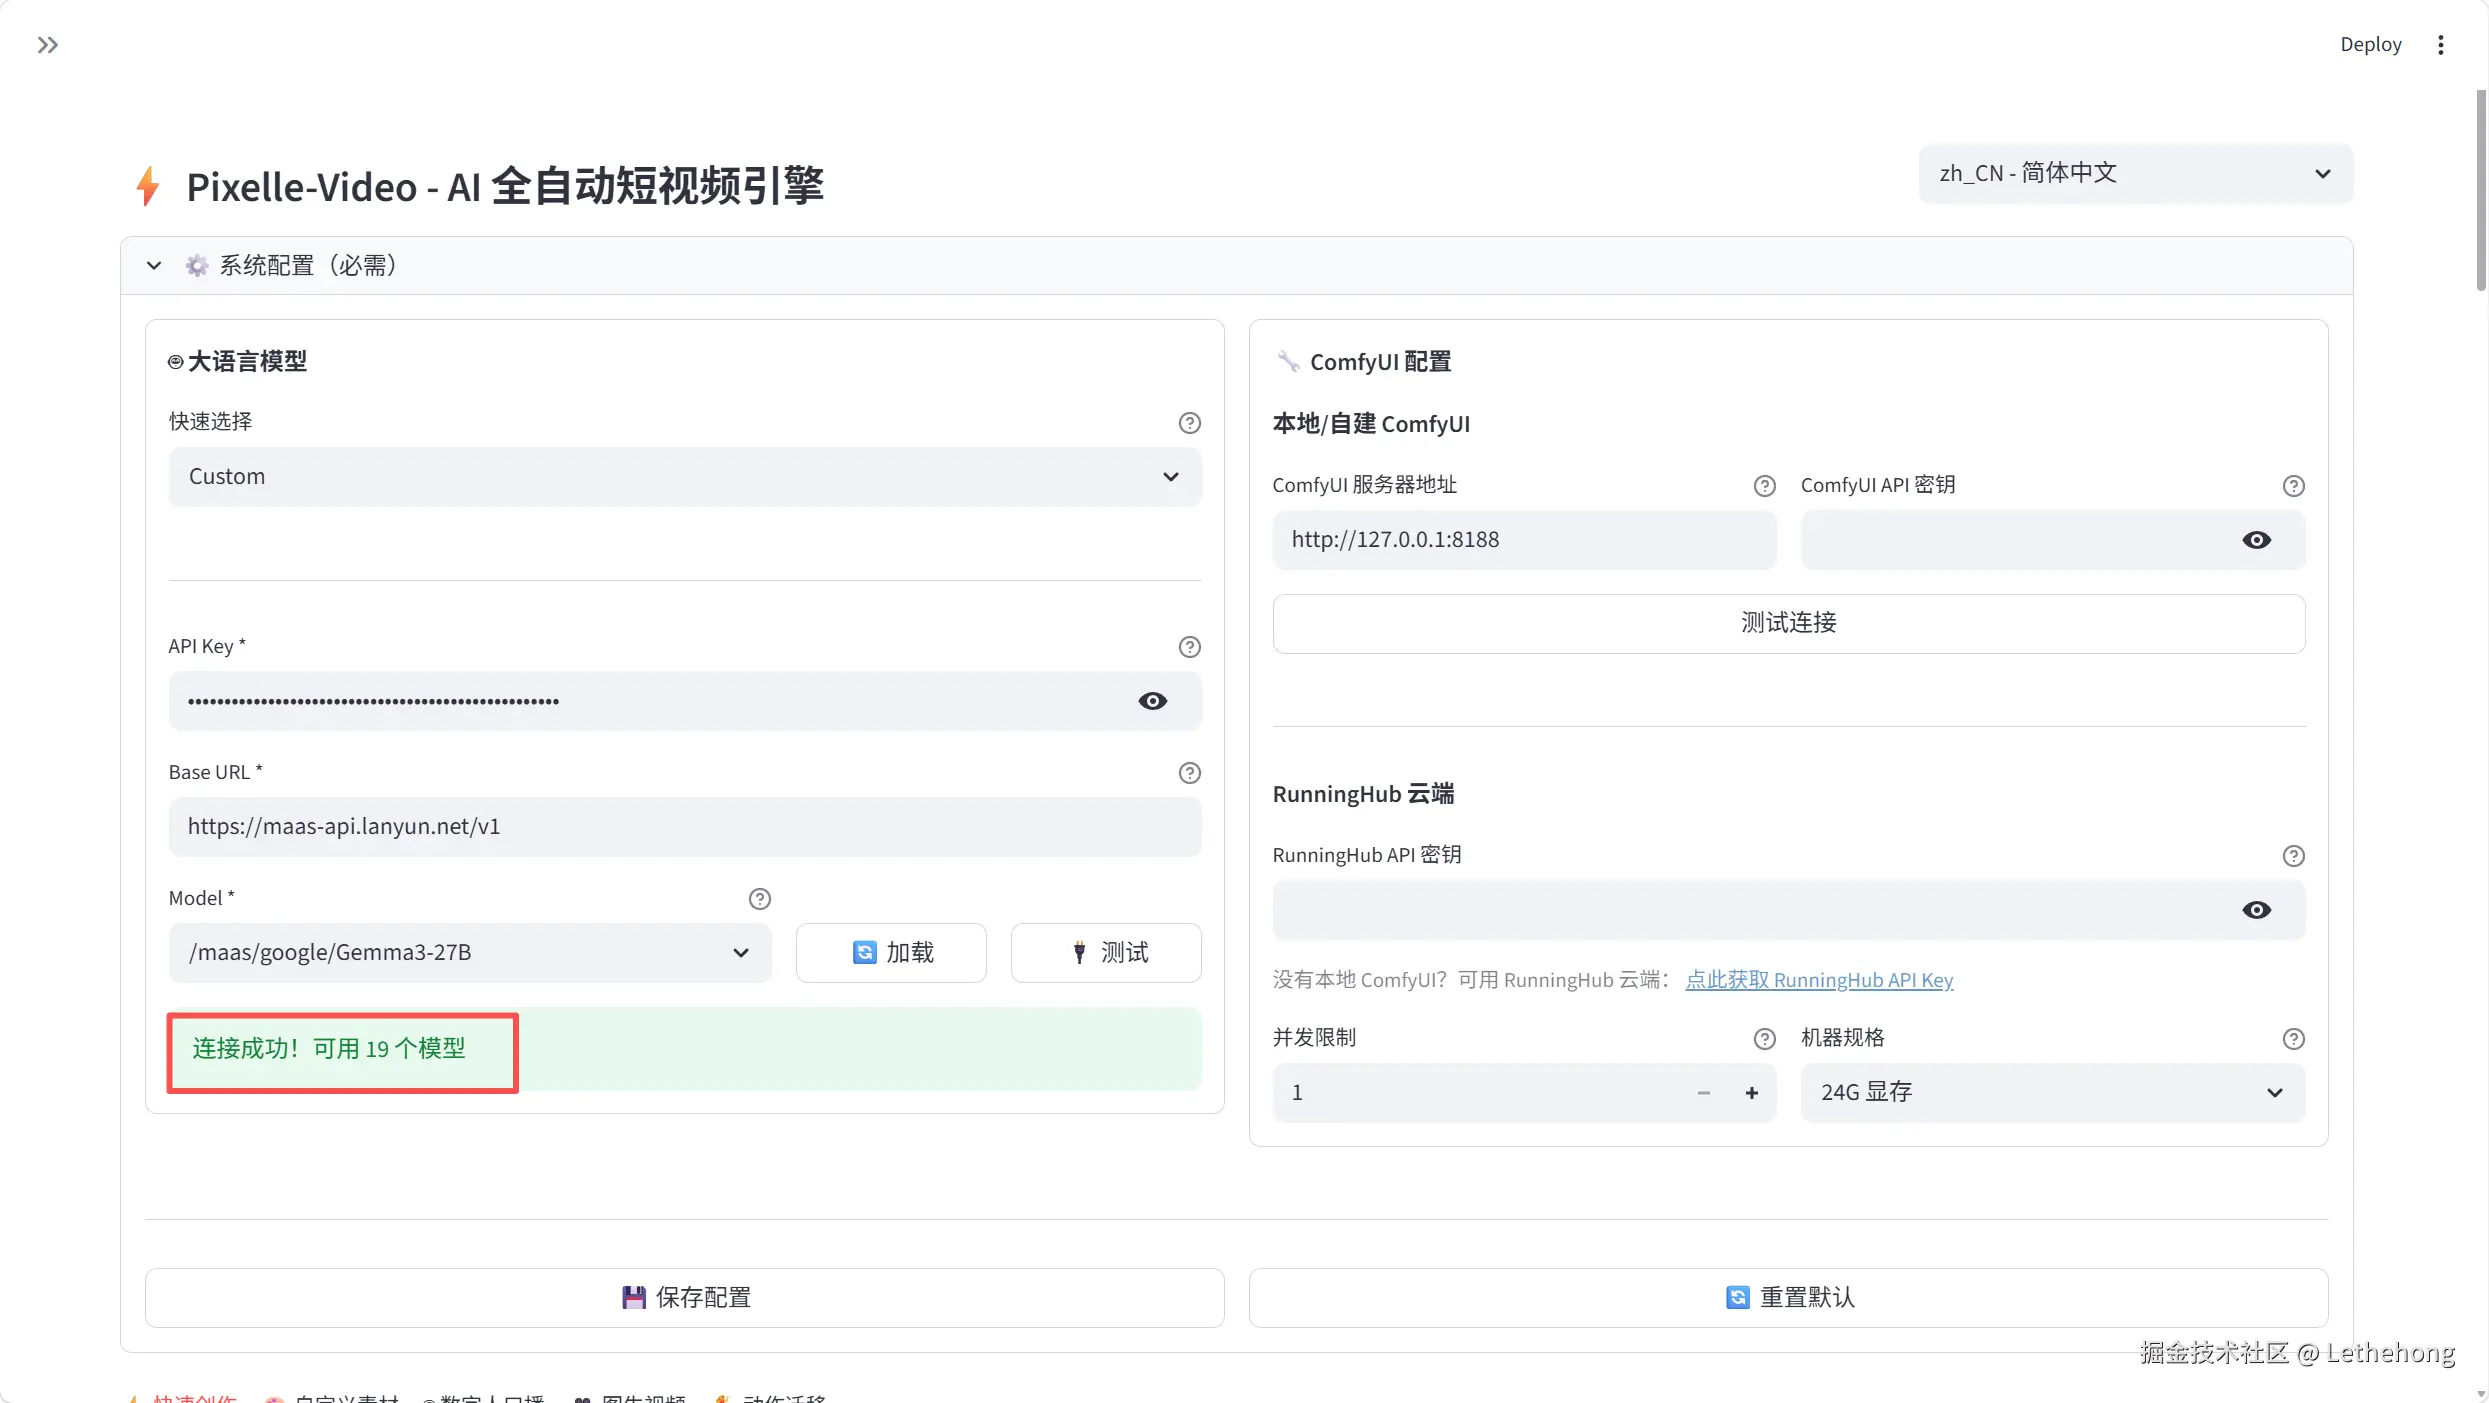Screen dimensions: 2489x1403
Task: Click help icon for 机器规格
Action: click(2293, 1039)
